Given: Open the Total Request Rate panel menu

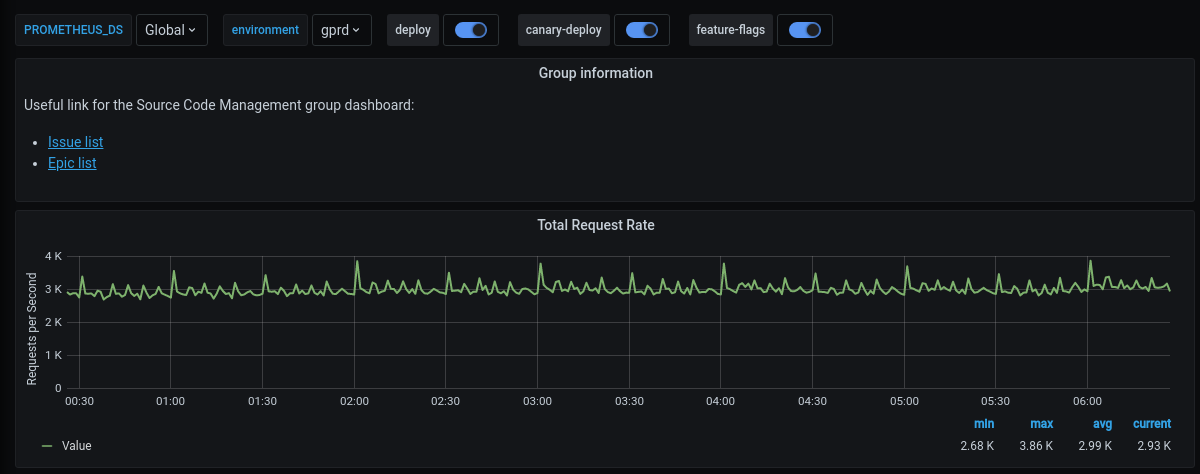Looking at the screenshot, I should coord(595,225).
